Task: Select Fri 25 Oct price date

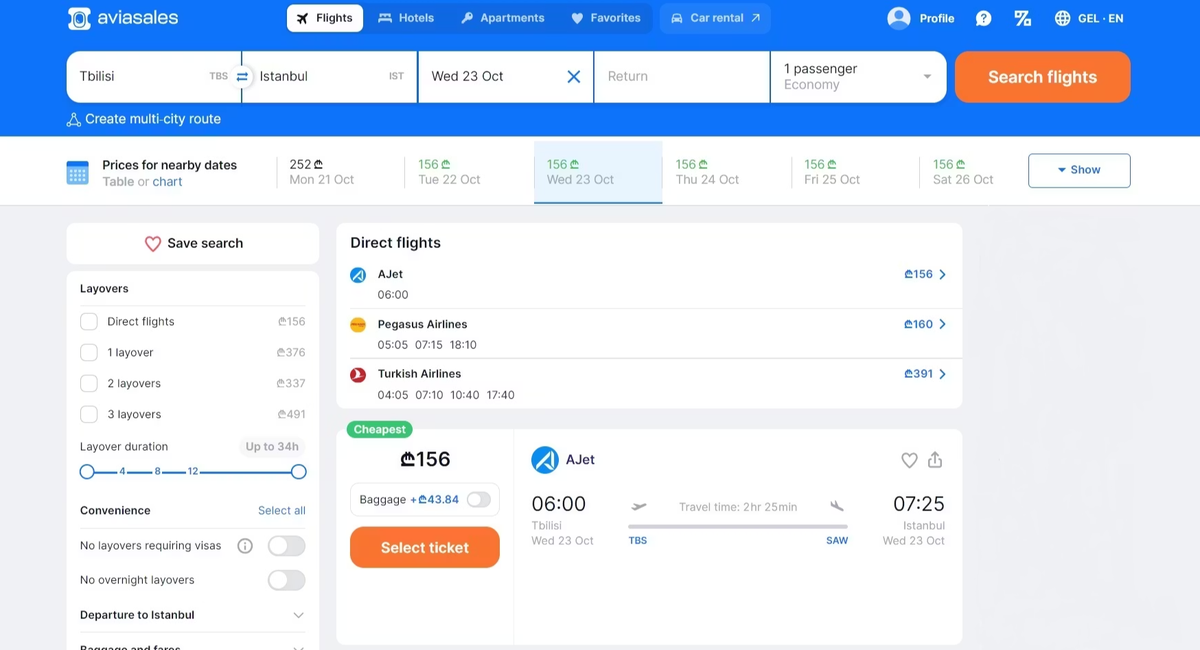Action: 855,172
